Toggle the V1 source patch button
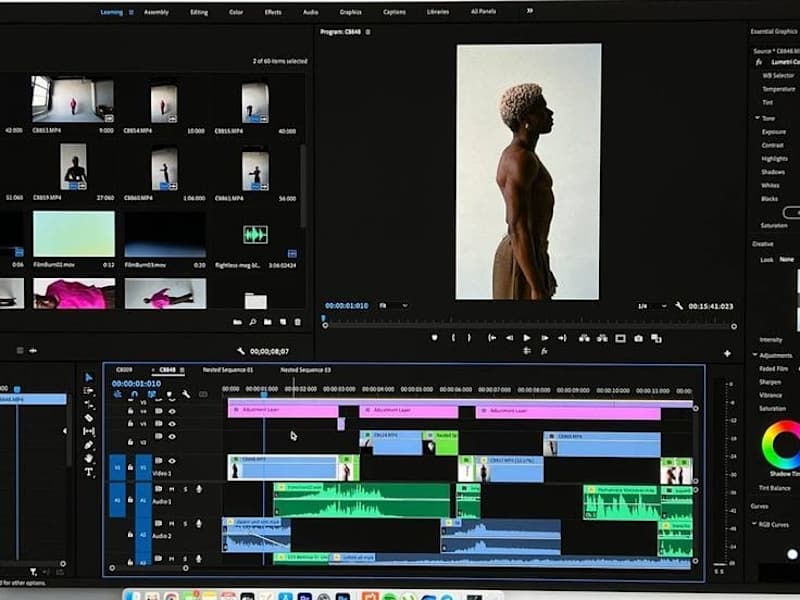Screen dimensions: 800x600 point(117,467)
